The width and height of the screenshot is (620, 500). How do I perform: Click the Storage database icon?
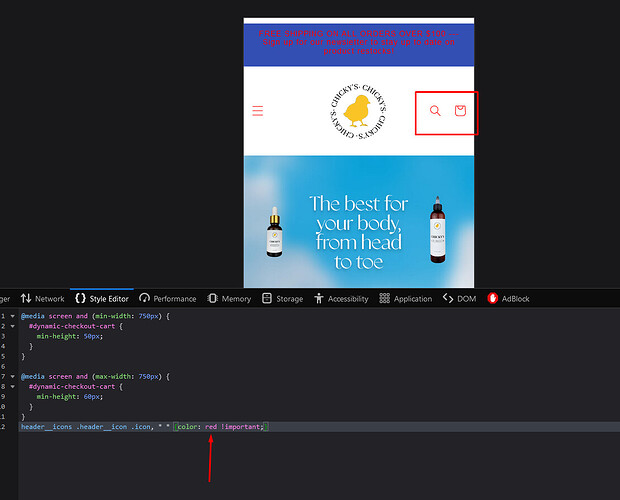[x=267, y=298]
